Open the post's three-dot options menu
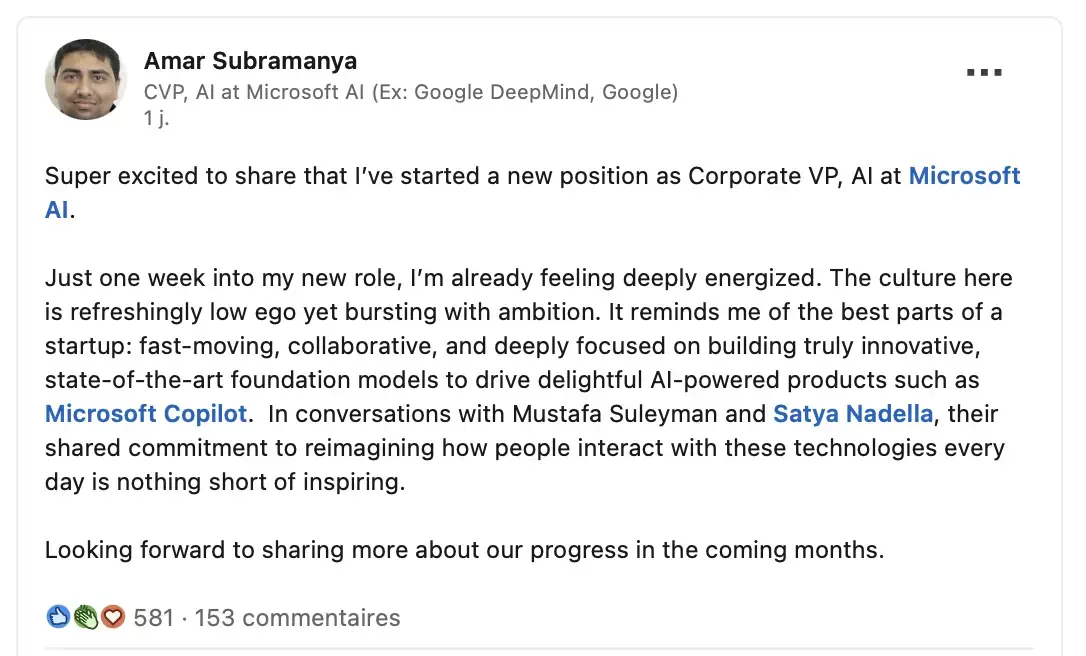The width and height of the screenshot is (1086, 656). point(984,73)
